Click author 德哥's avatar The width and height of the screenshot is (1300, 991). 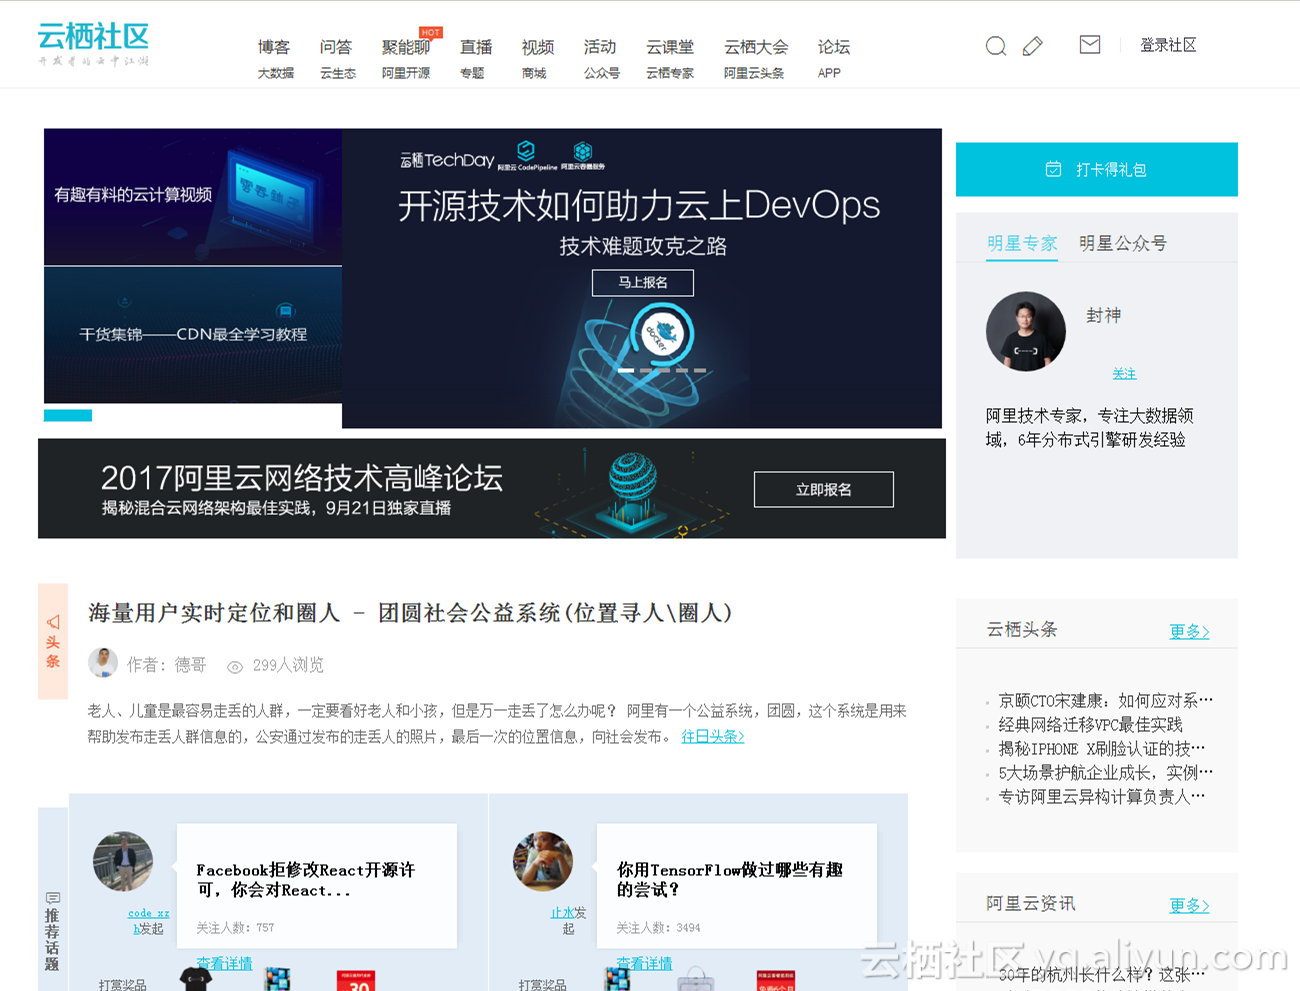103,662
